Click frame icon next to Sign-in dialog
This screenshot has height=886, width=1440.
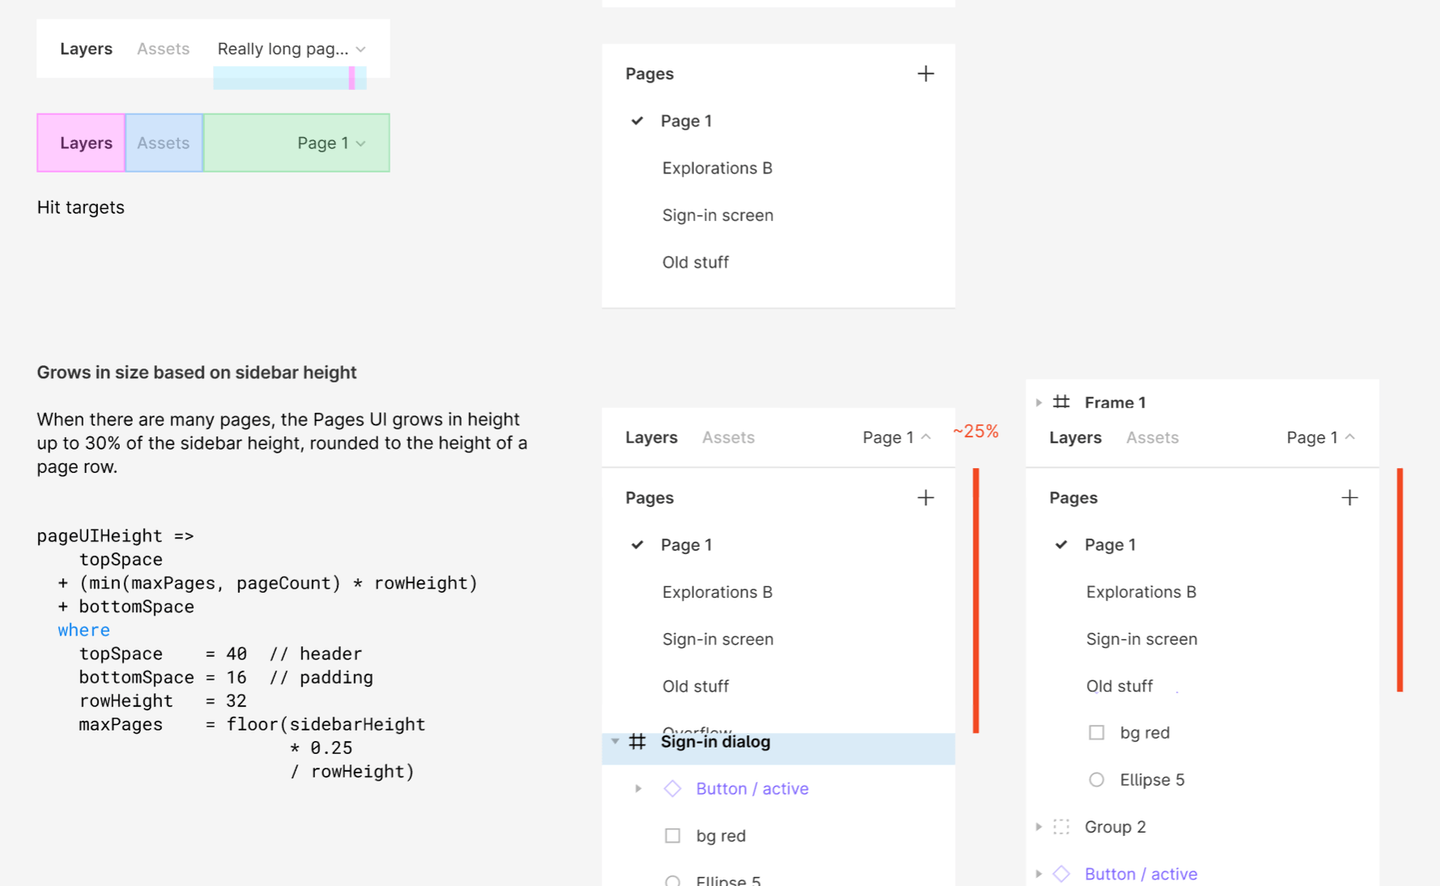tap(637, 742)
